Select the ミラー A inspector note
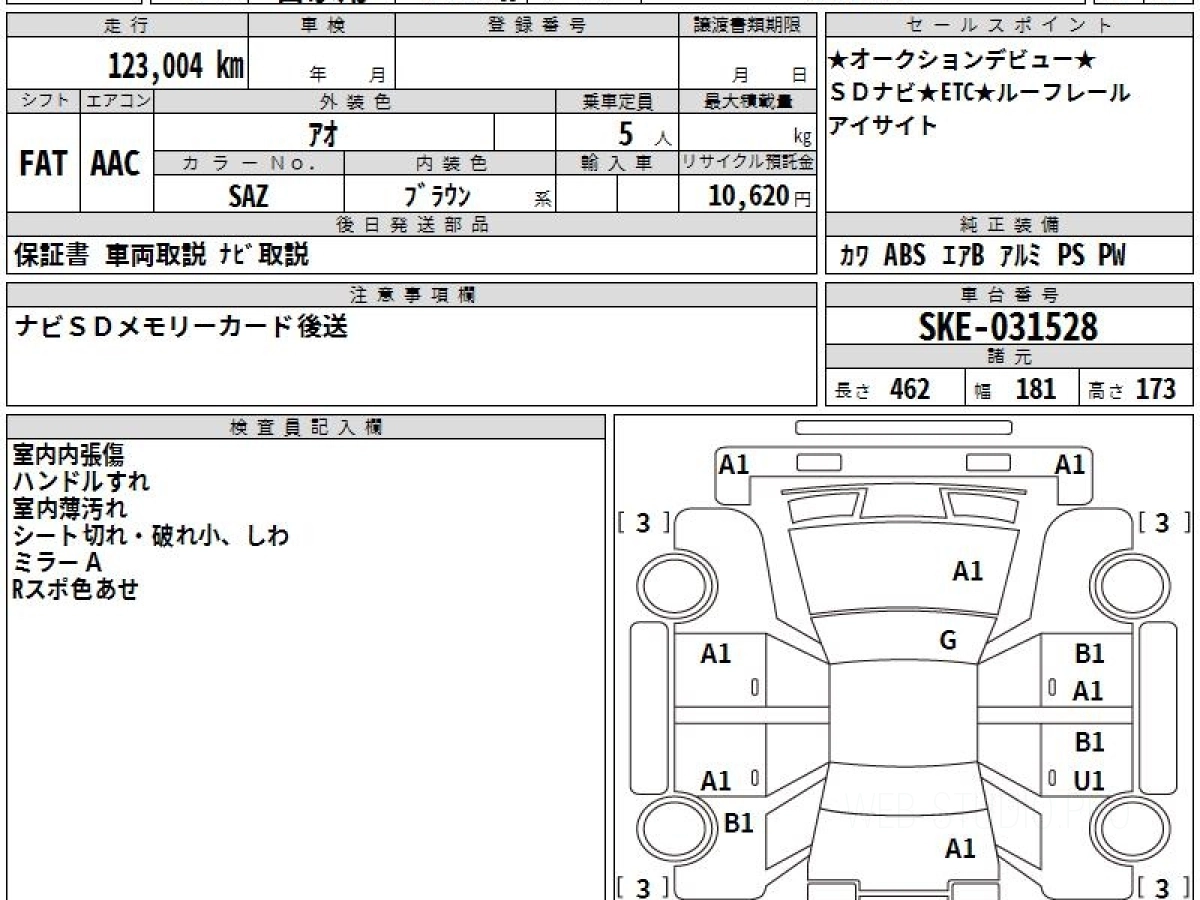1200x900 pixels. pos(57,563)
